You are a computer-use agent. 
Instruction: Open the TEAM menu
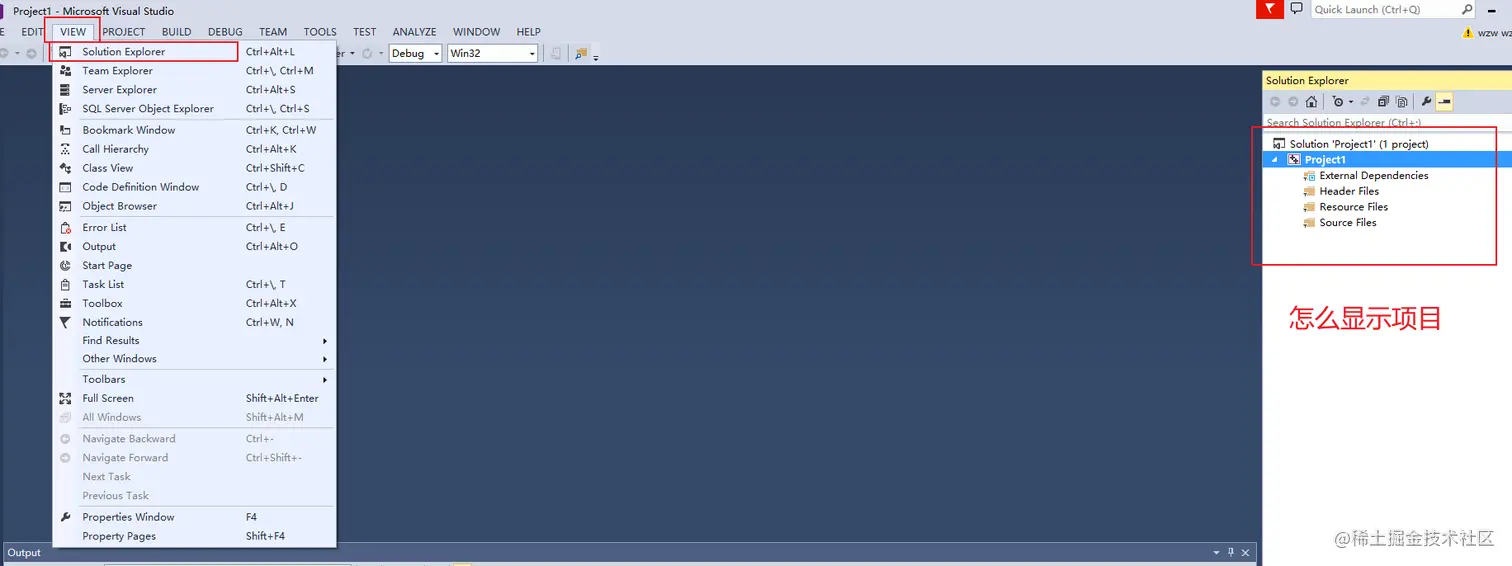(x=273, y=32)
